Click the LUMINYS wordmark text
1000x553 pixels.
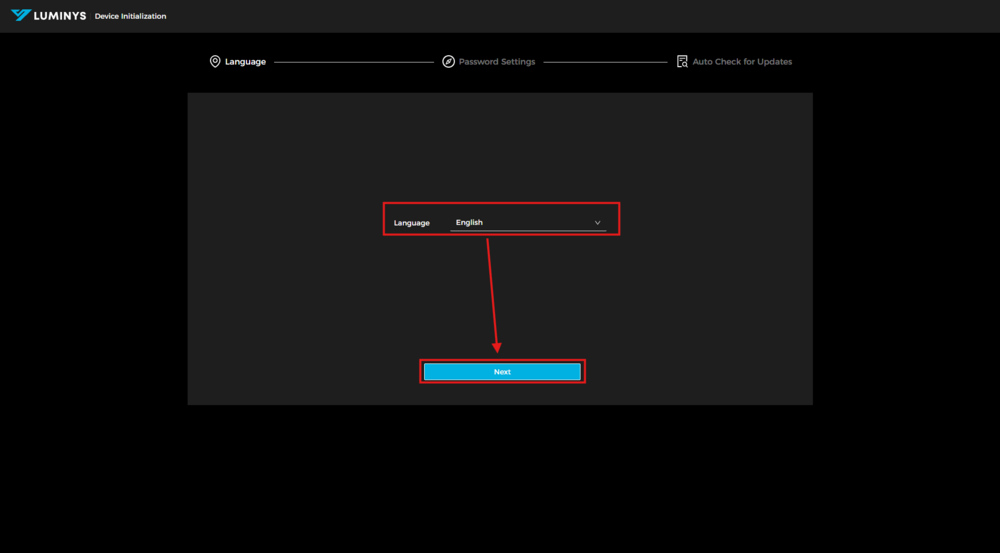pos(60,16)
